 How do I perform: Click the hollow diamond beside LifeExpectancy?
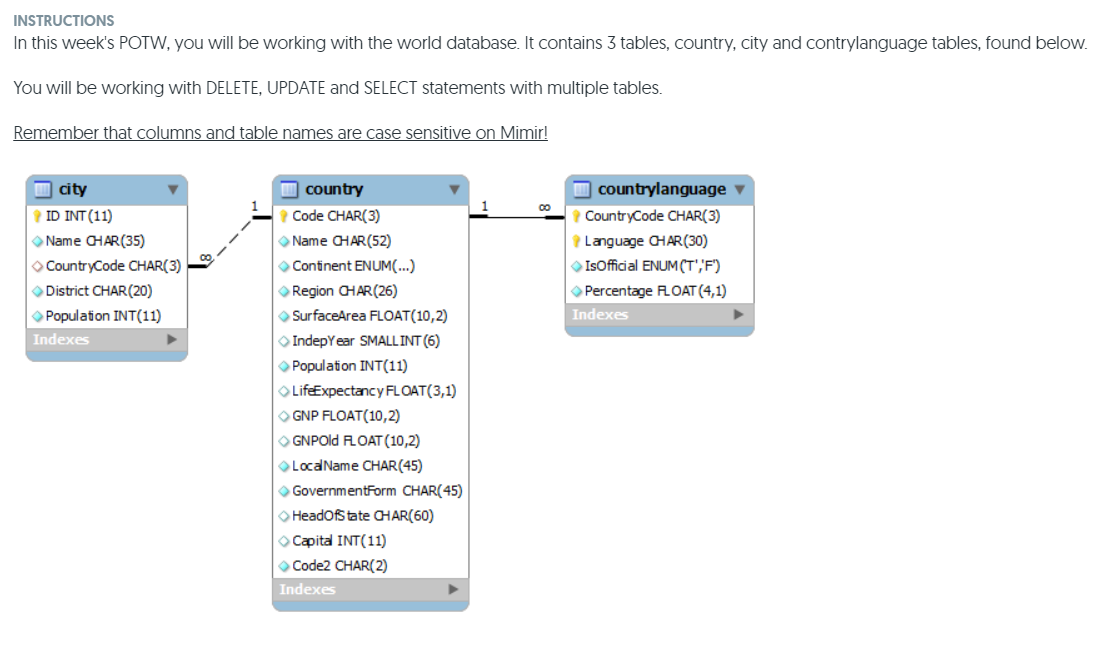(284, 391)
